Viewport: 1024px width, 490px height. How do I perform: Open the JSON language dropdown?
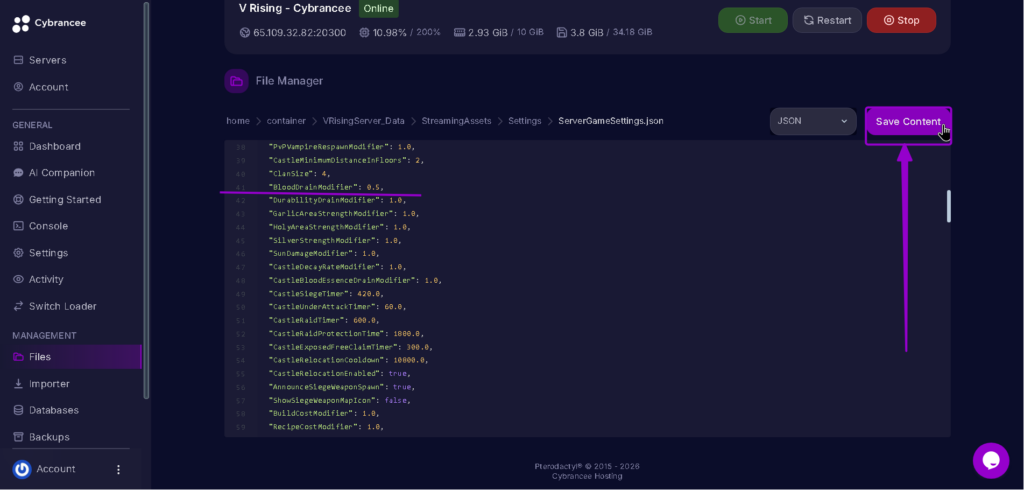(813, 122)
